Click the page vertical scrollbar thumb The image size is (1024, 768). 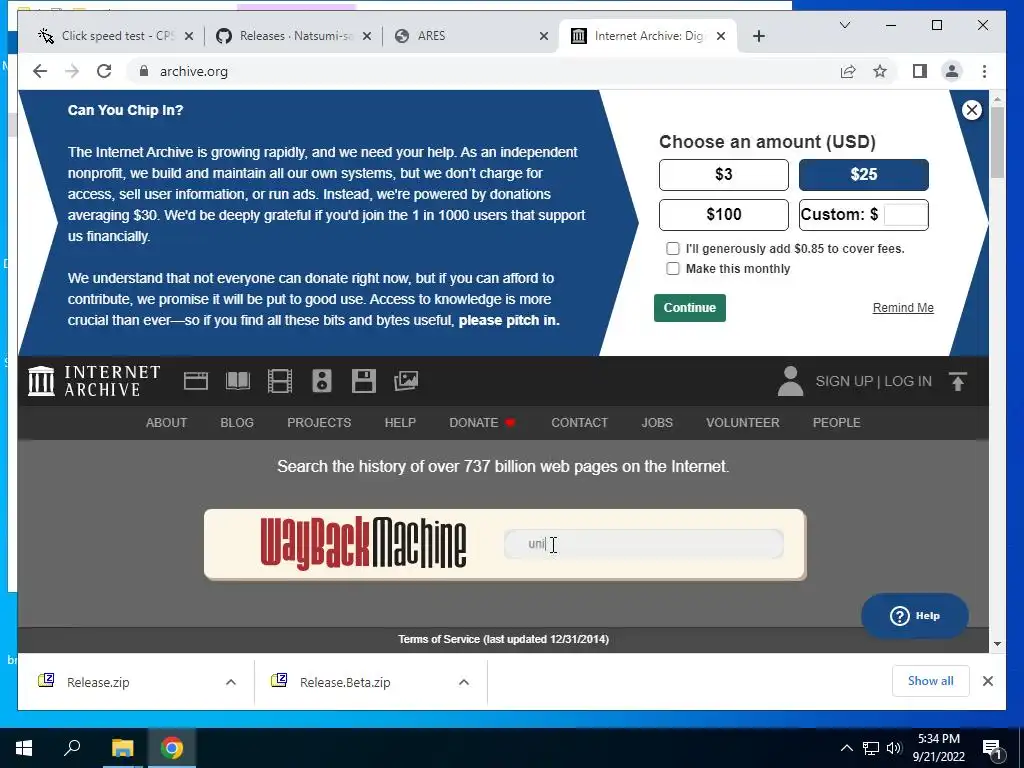tap(997, 142)
